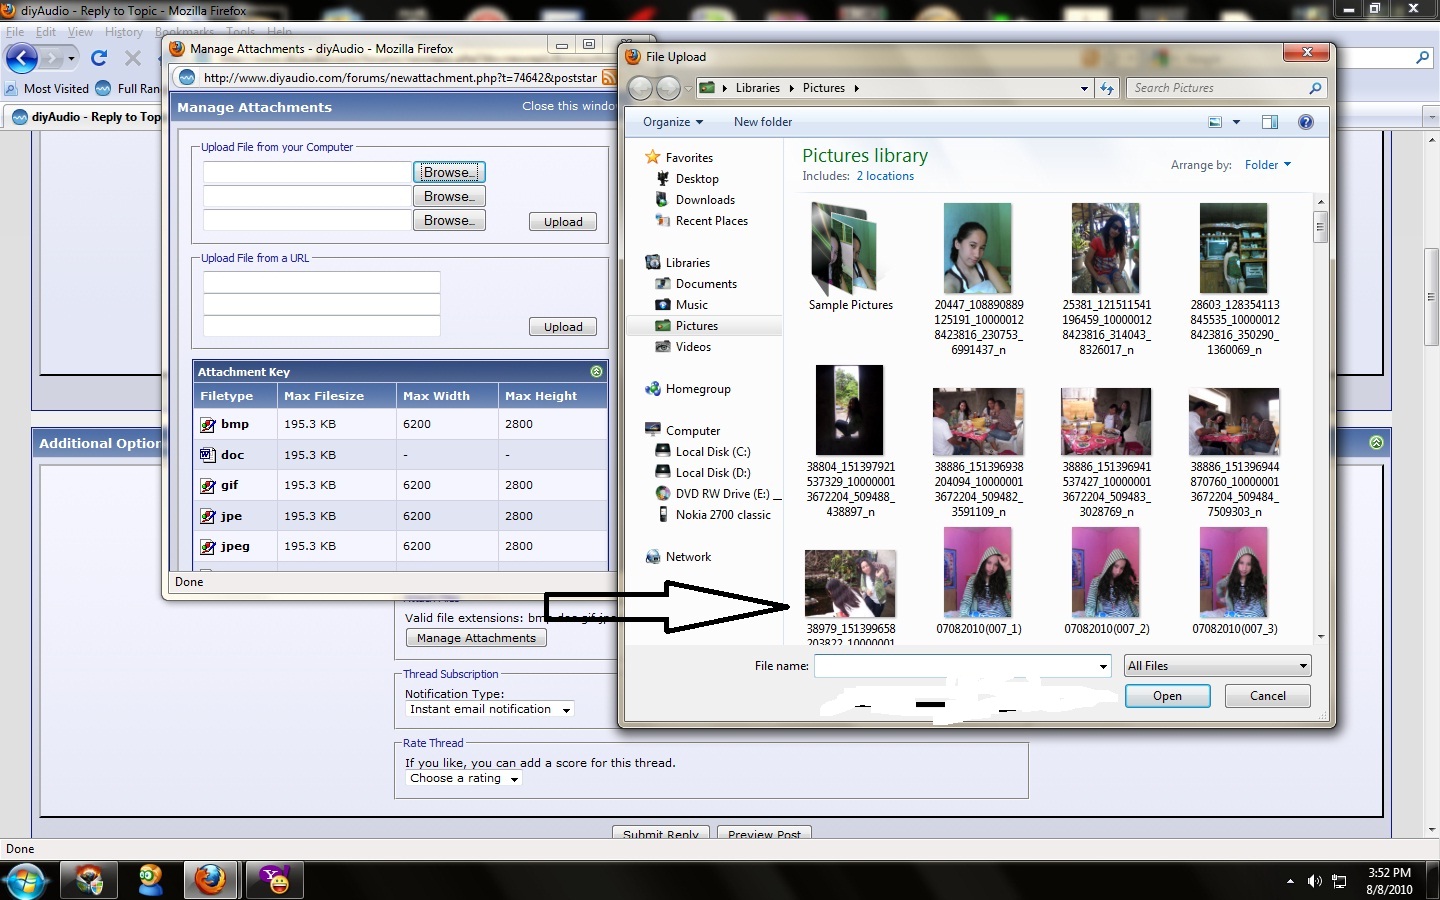Open the Organize dropdown menu
1440x900 pixels.
pos(673,122)
